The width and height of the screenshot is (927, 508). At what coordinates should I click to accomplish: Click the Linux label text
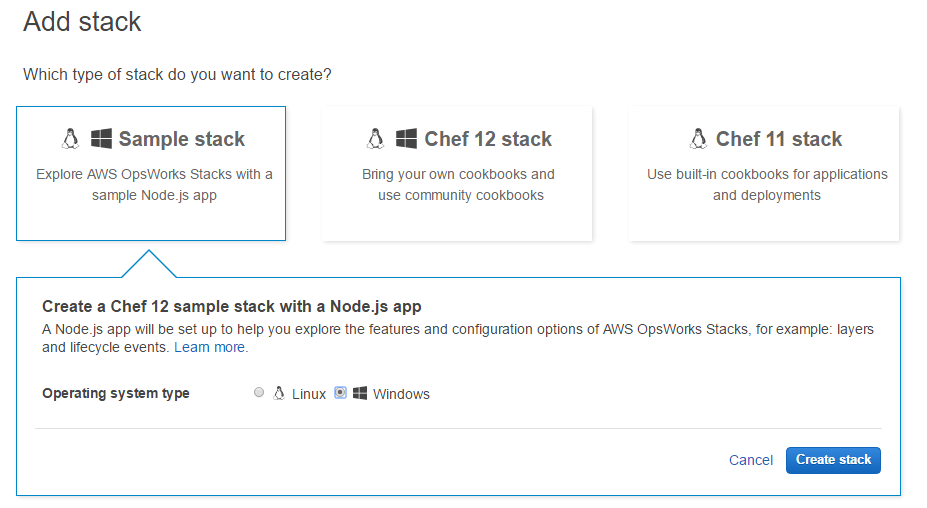[x=309, y=394]
